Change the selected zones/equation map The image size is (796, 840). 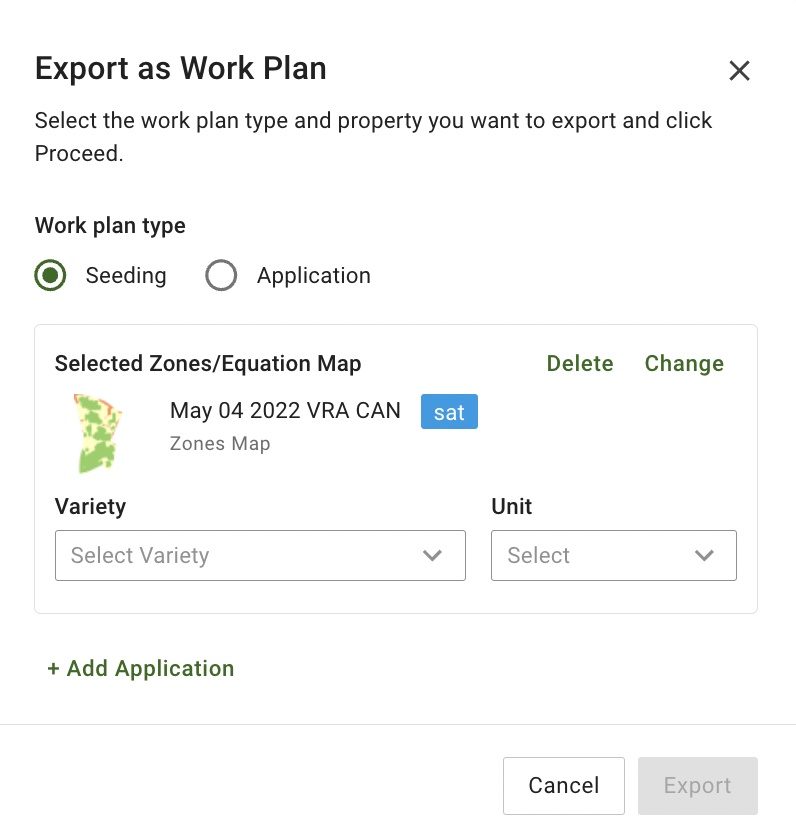(x=684, y=364)
